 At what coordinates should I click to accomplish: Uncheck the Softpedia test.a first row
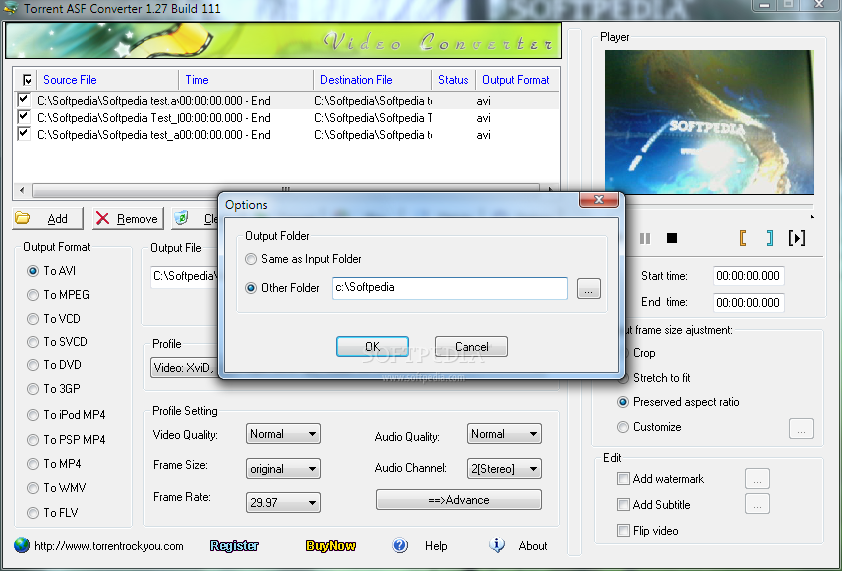(x=24, y=100)
